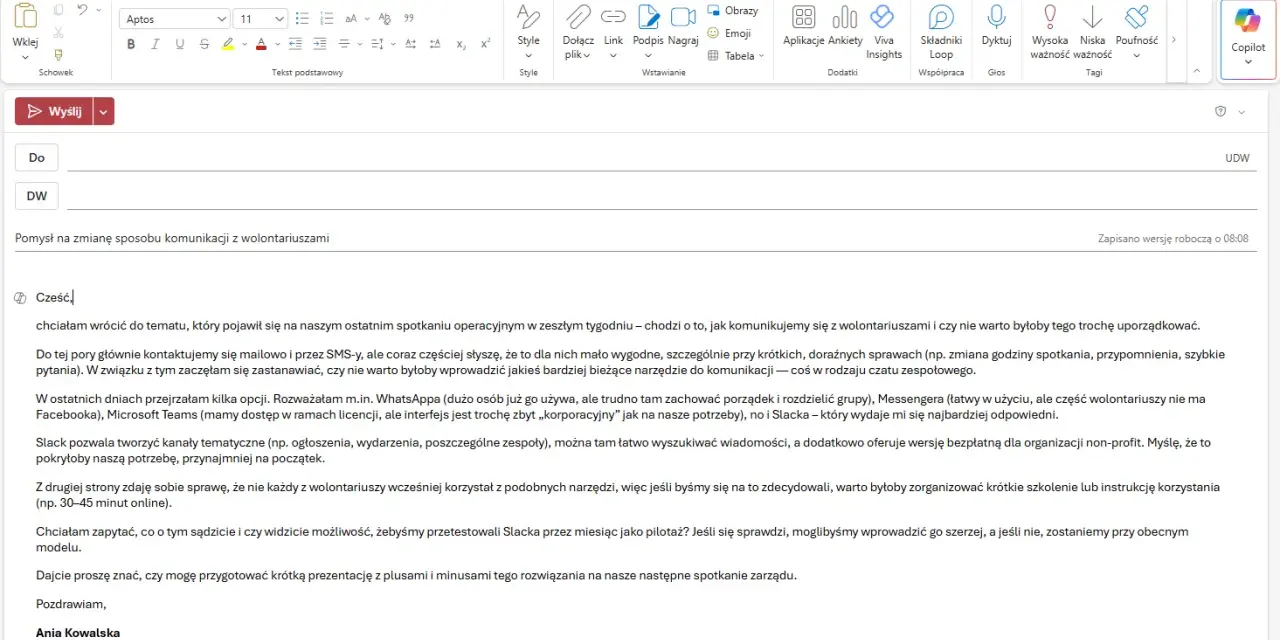Click the undo arrow icon
The image size is (1280, 640).
click(x=83, y=10)
